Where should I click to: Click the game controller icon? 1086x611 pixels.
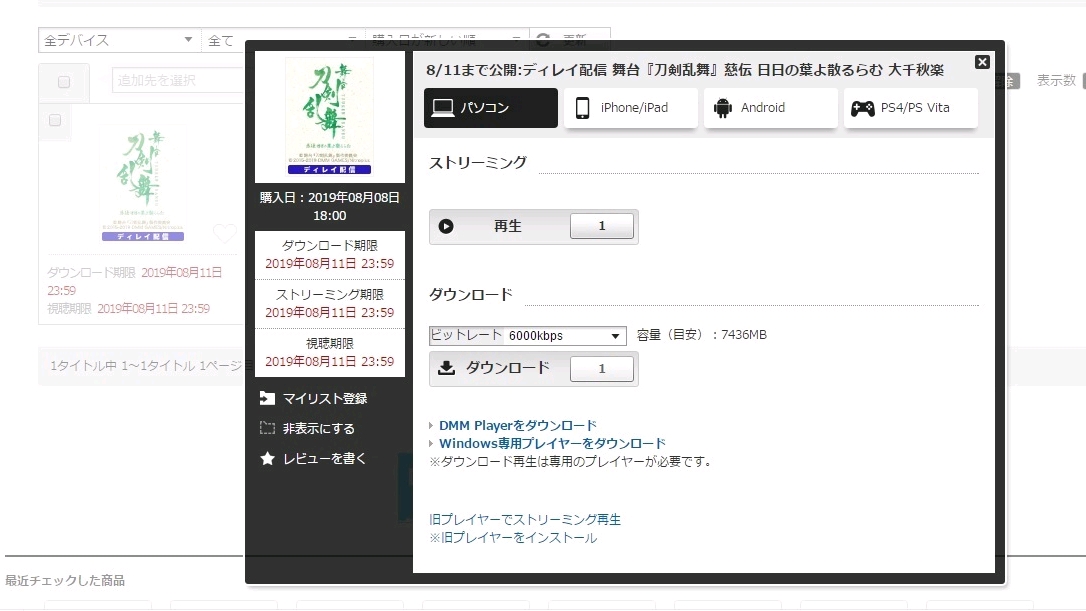pos(862,108)
